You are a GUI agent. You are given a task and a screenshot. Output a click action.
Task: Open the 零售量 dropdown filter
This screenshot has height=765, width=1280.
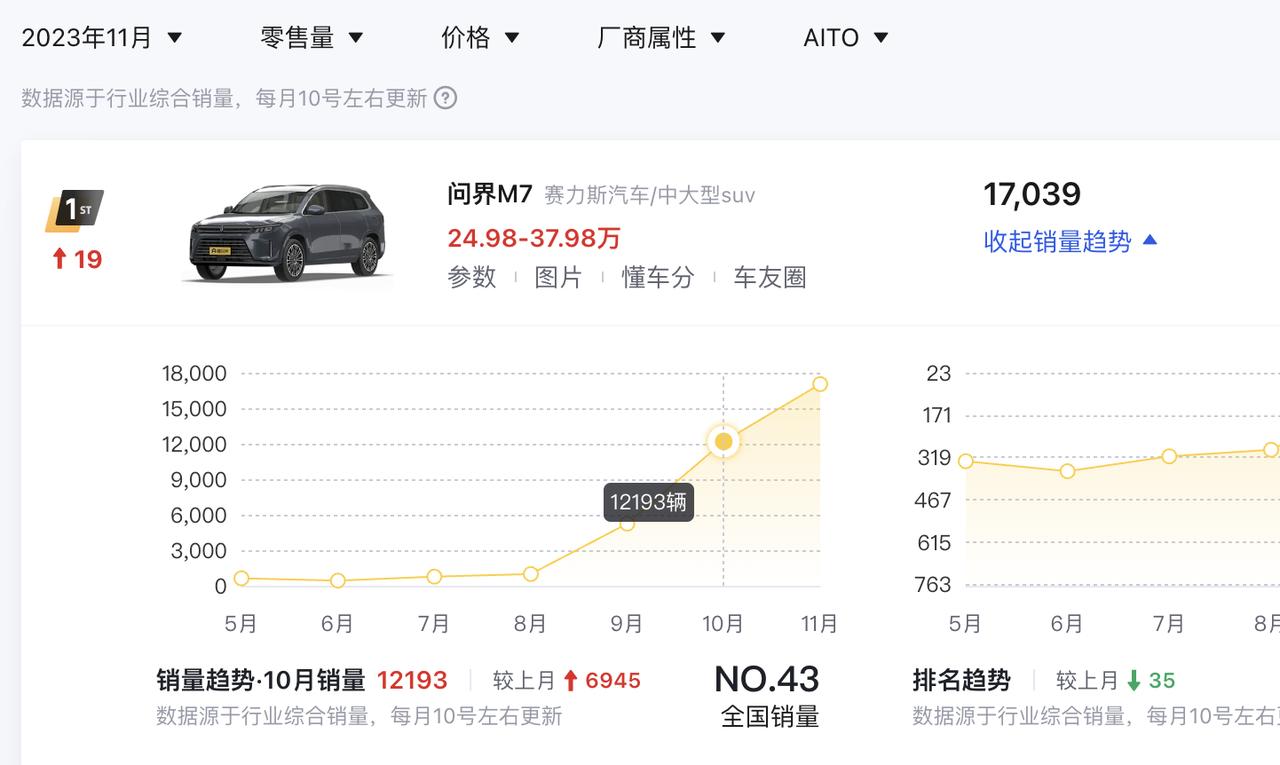tap(311, 38)
